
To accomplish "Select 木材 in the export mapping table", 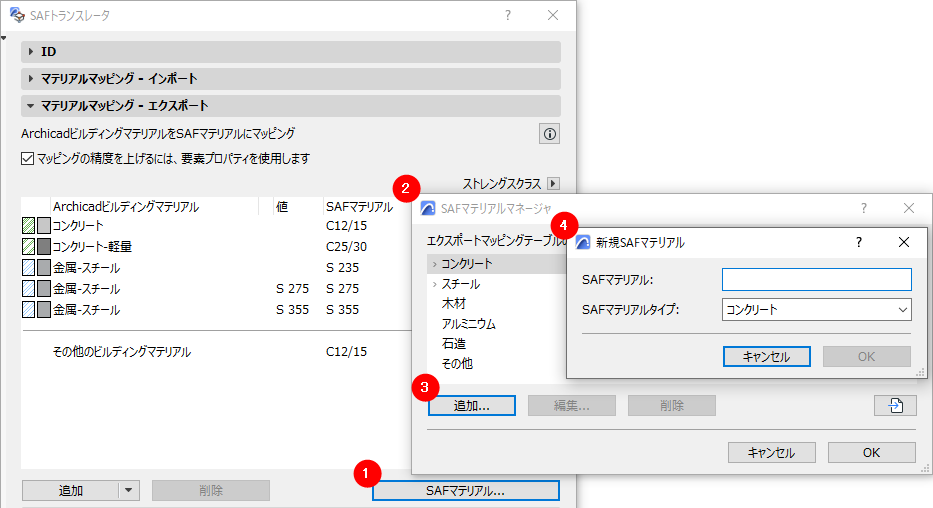I will coord(453,303).
